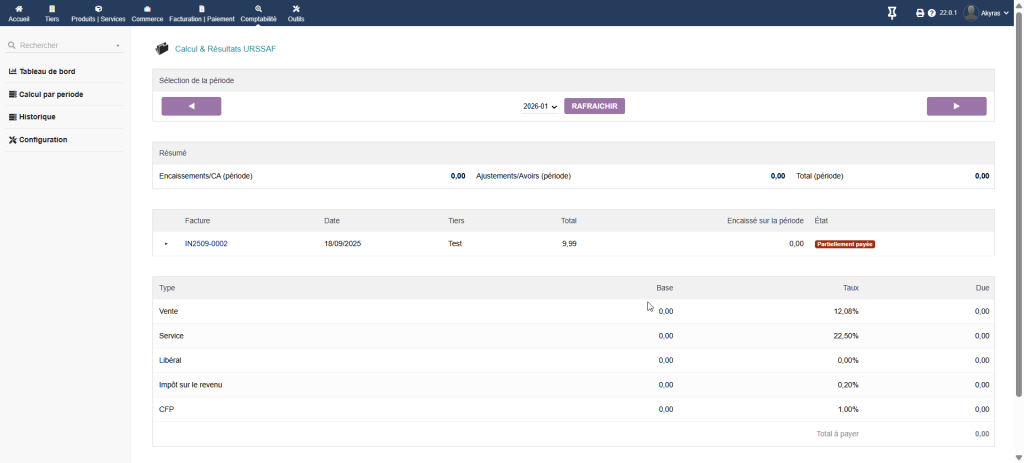Click the Résumé section heading
1024x463 pixels.
tap(172, 153)
